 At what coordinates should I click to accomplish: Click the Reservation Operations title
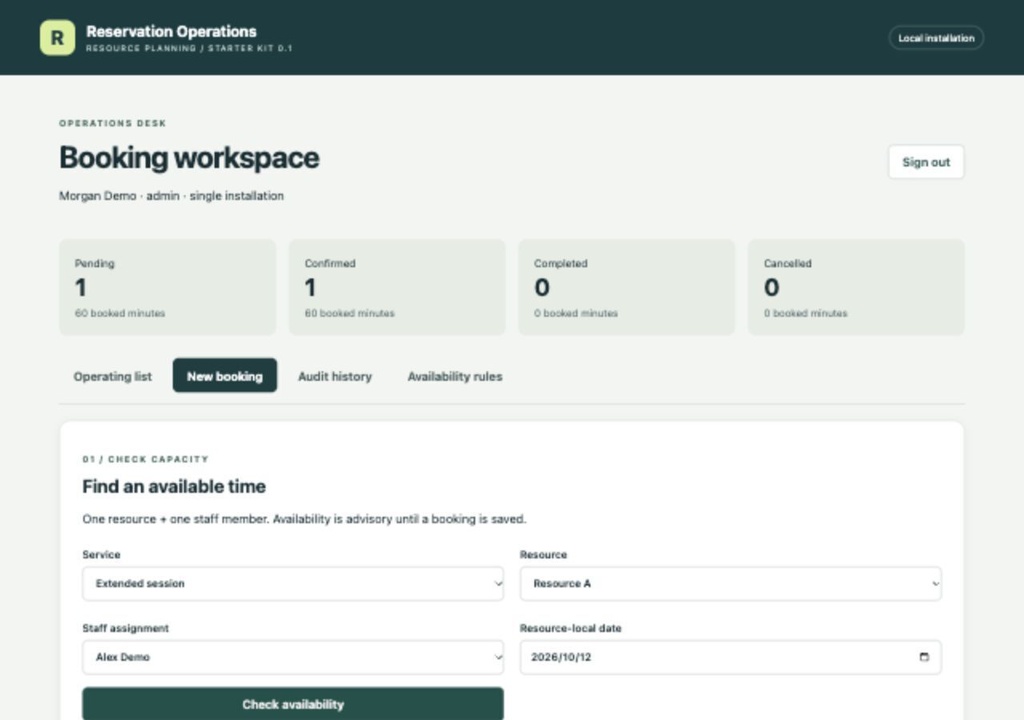171,31
